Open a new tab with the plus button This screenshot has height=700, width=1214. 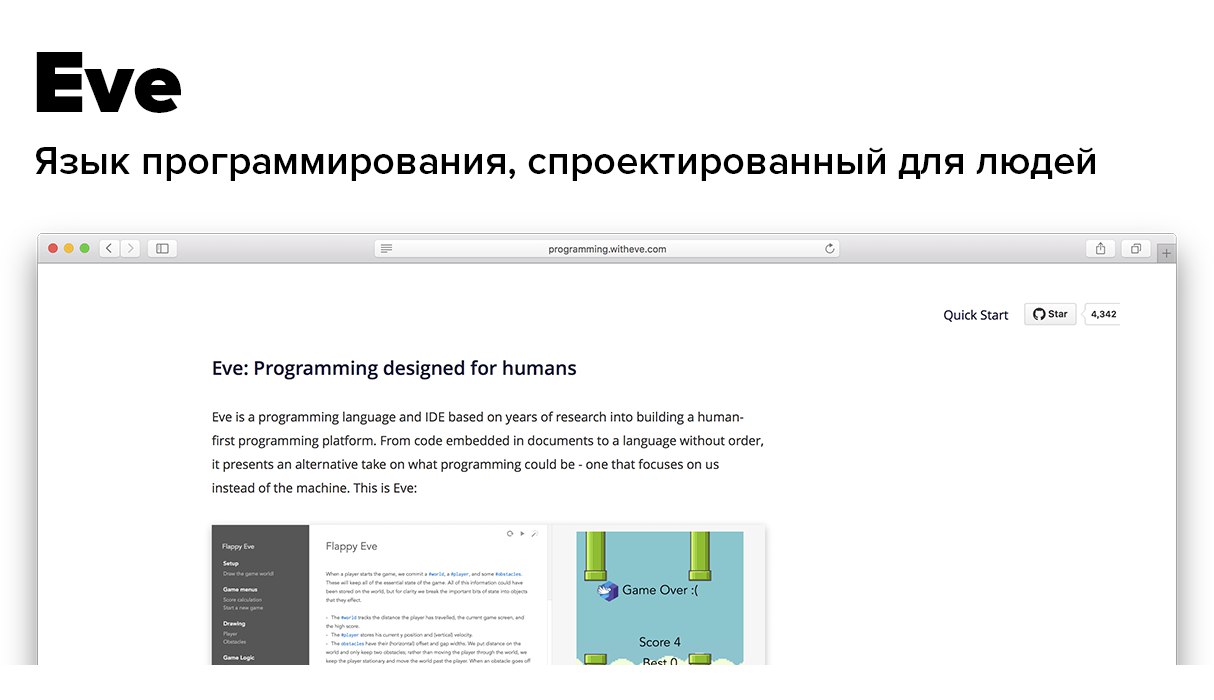tap(1166, 254)
